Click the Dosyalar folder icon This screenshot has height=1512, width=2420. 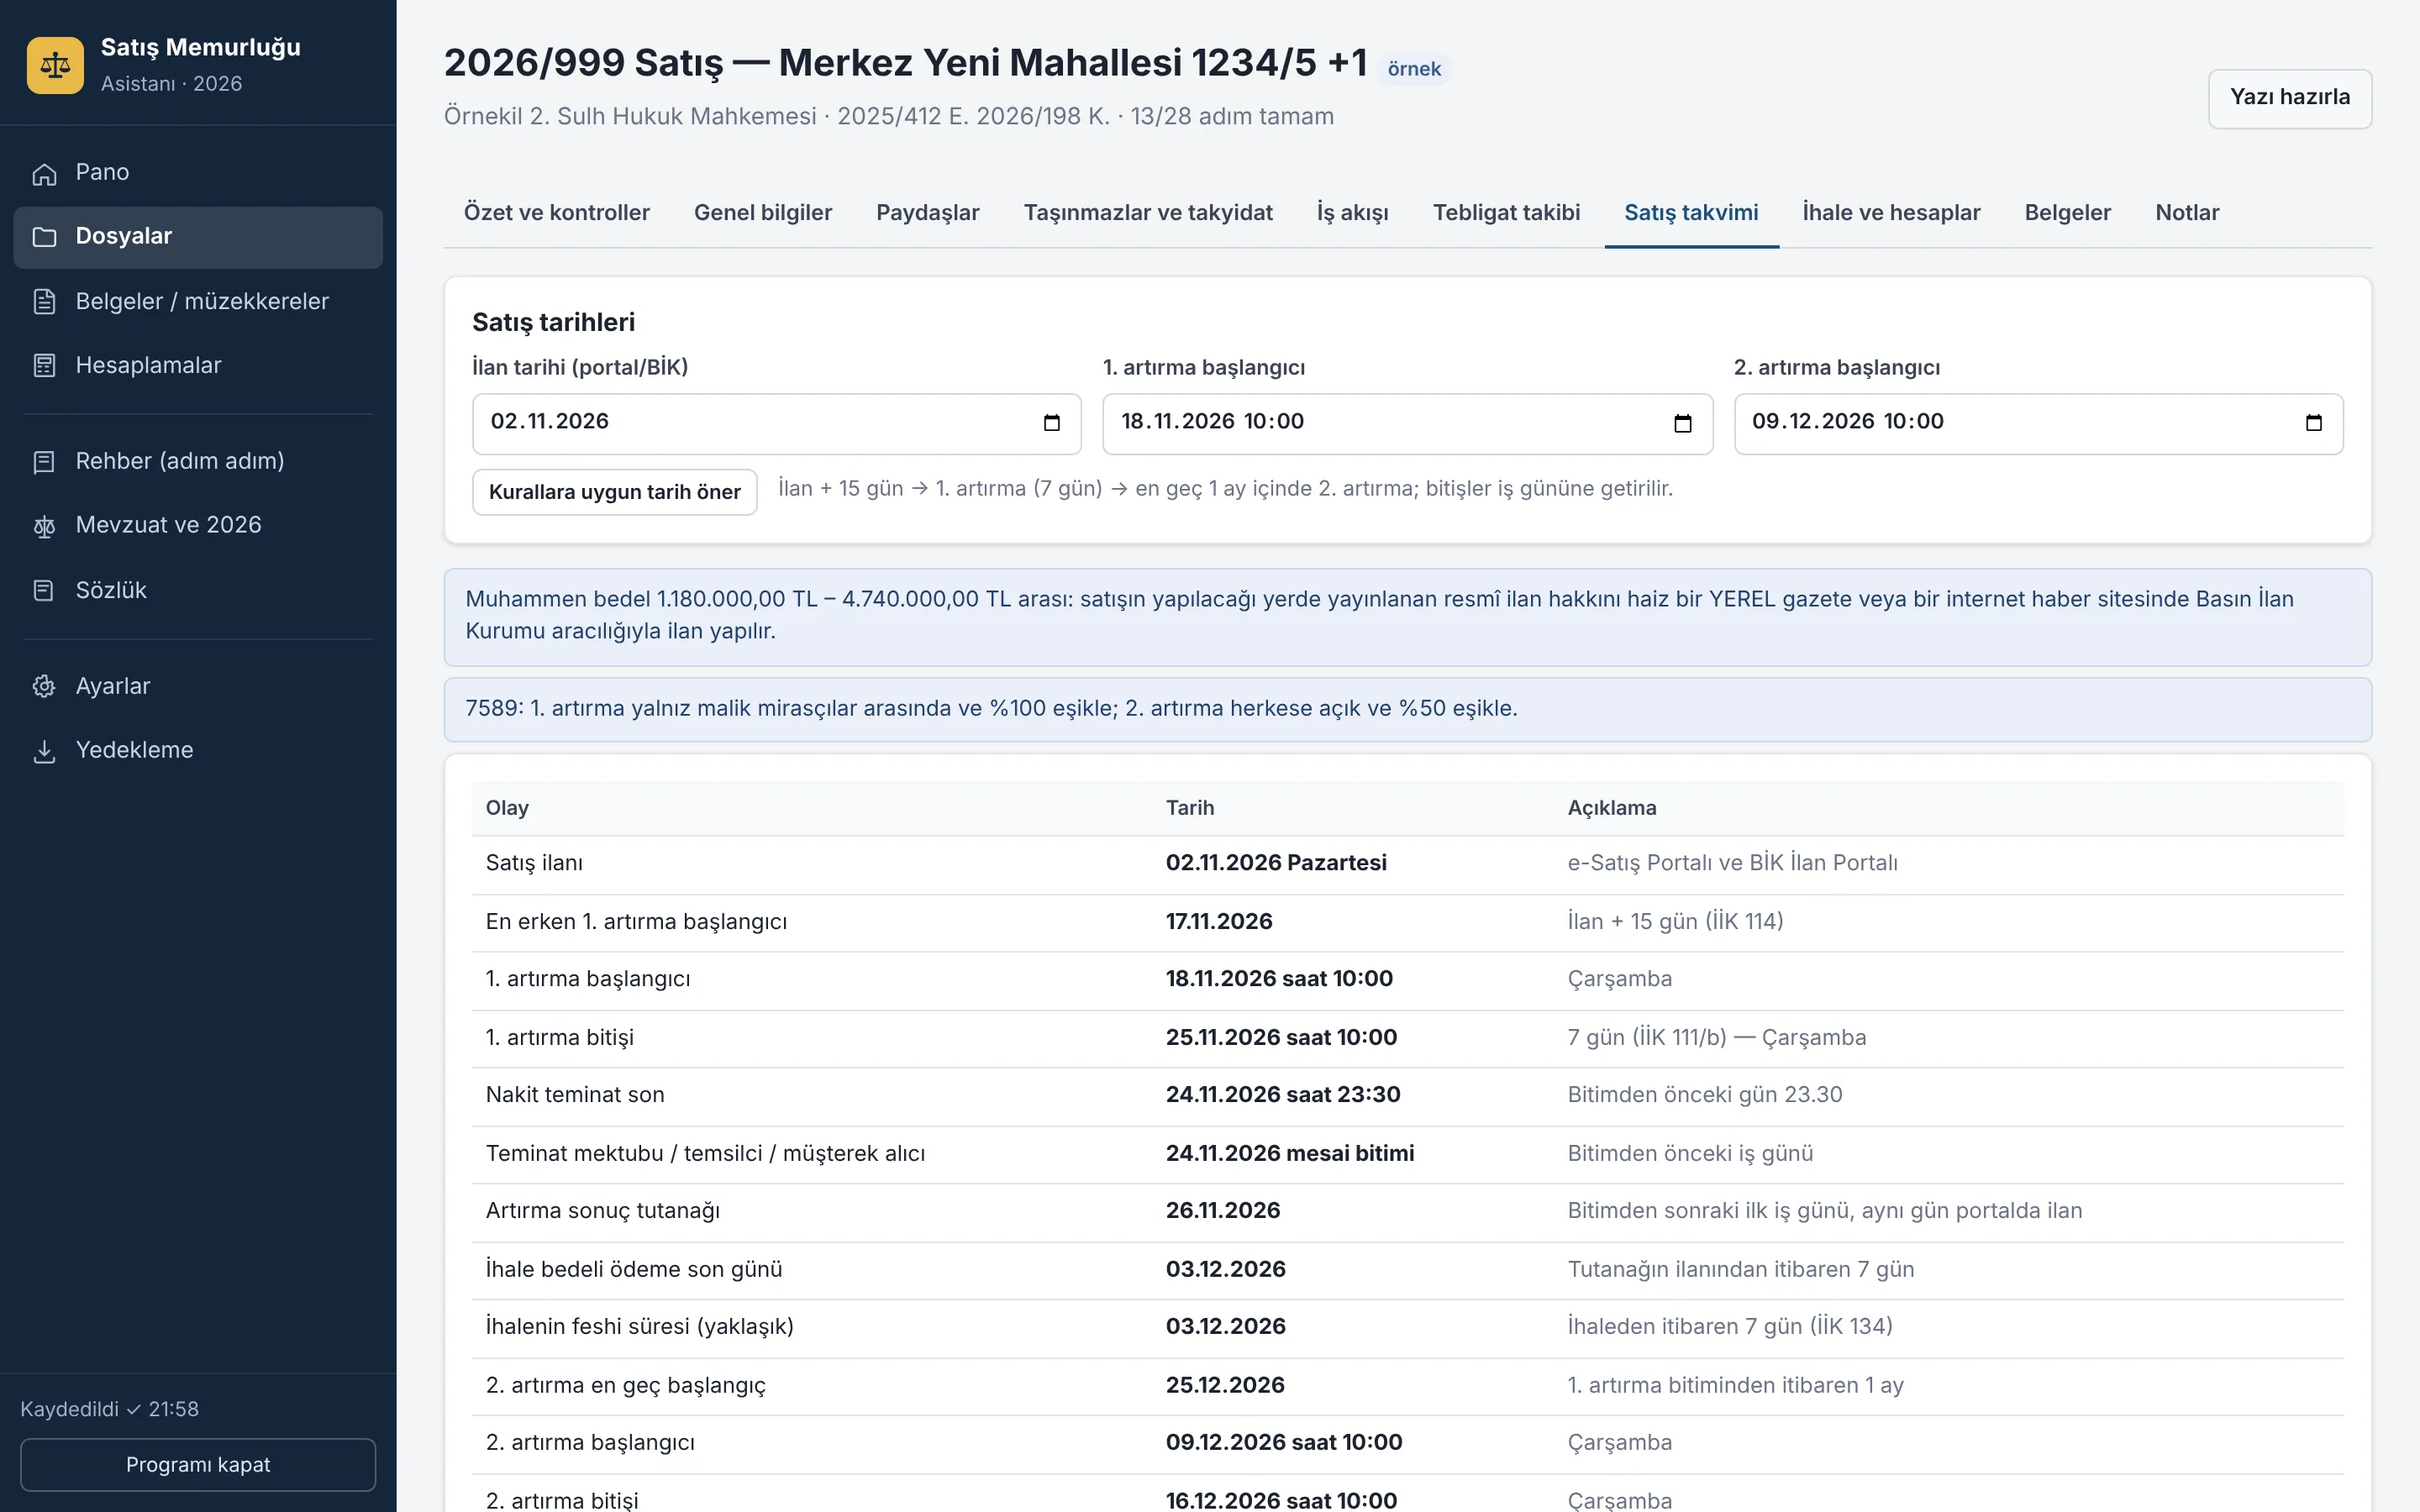click(x=44, y=237)
